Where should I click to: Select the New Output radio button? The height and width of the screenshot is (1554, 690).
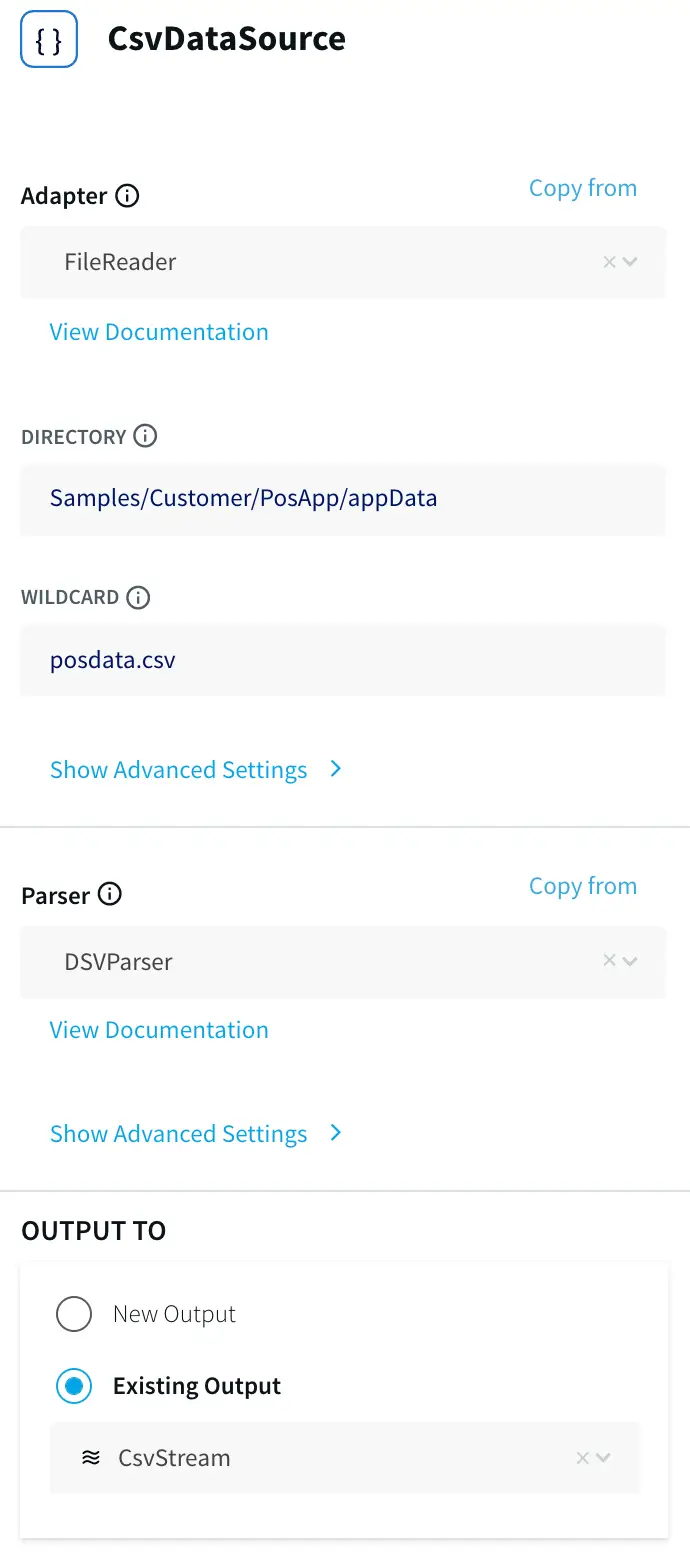point(74,1314)
